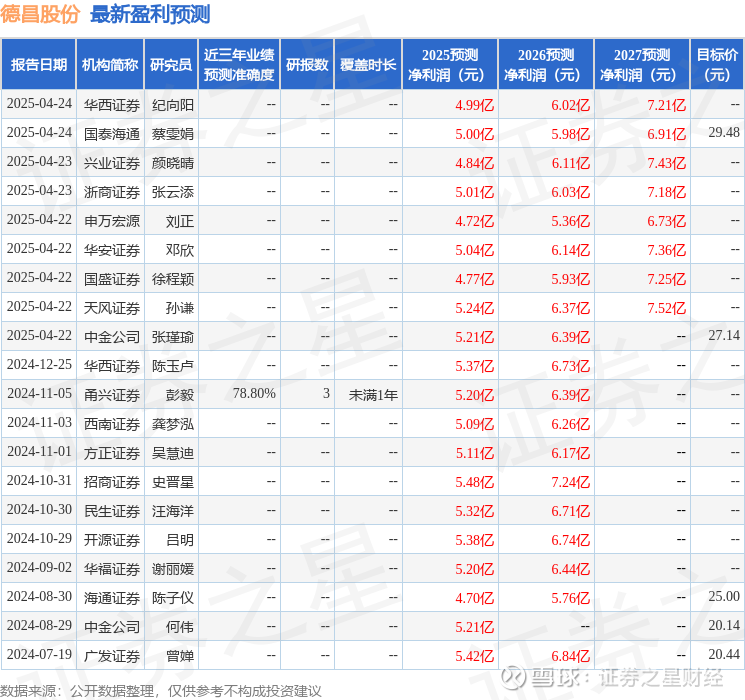The width and height of the screenshot is (745, 700).
Task: Click target price 29.48
Action: pos(724,133)
